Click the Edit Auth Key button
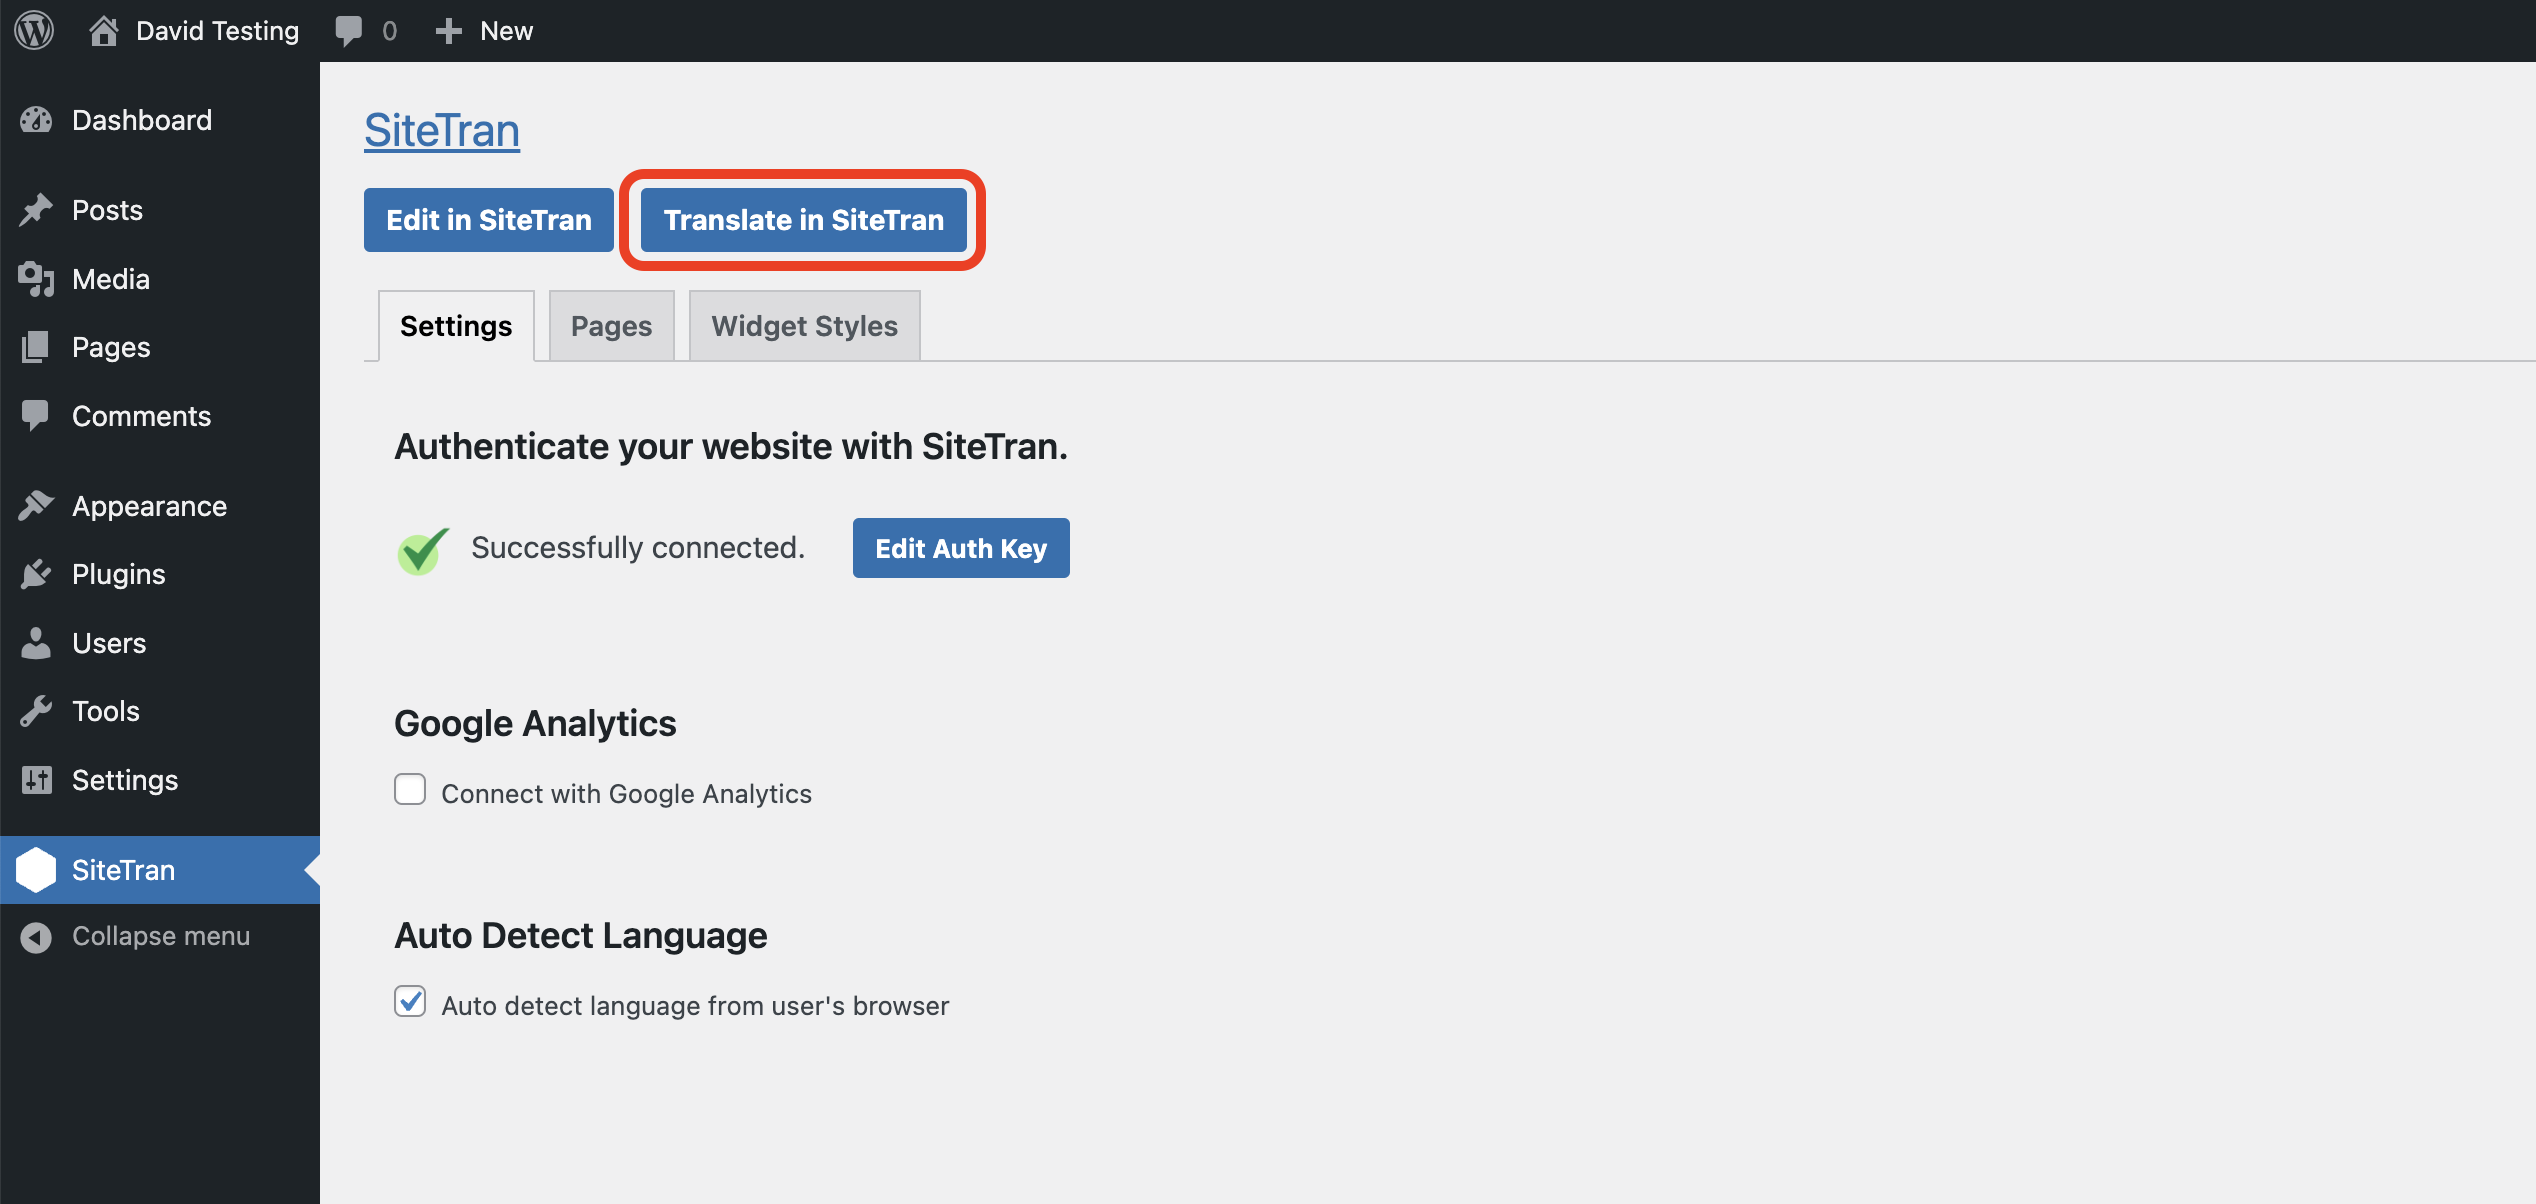The image size is (2536, 1204). 961,548
